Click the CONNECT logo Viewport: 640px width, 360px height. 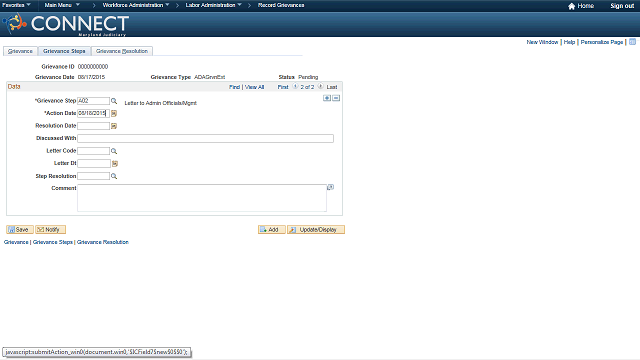pos(66,24)
